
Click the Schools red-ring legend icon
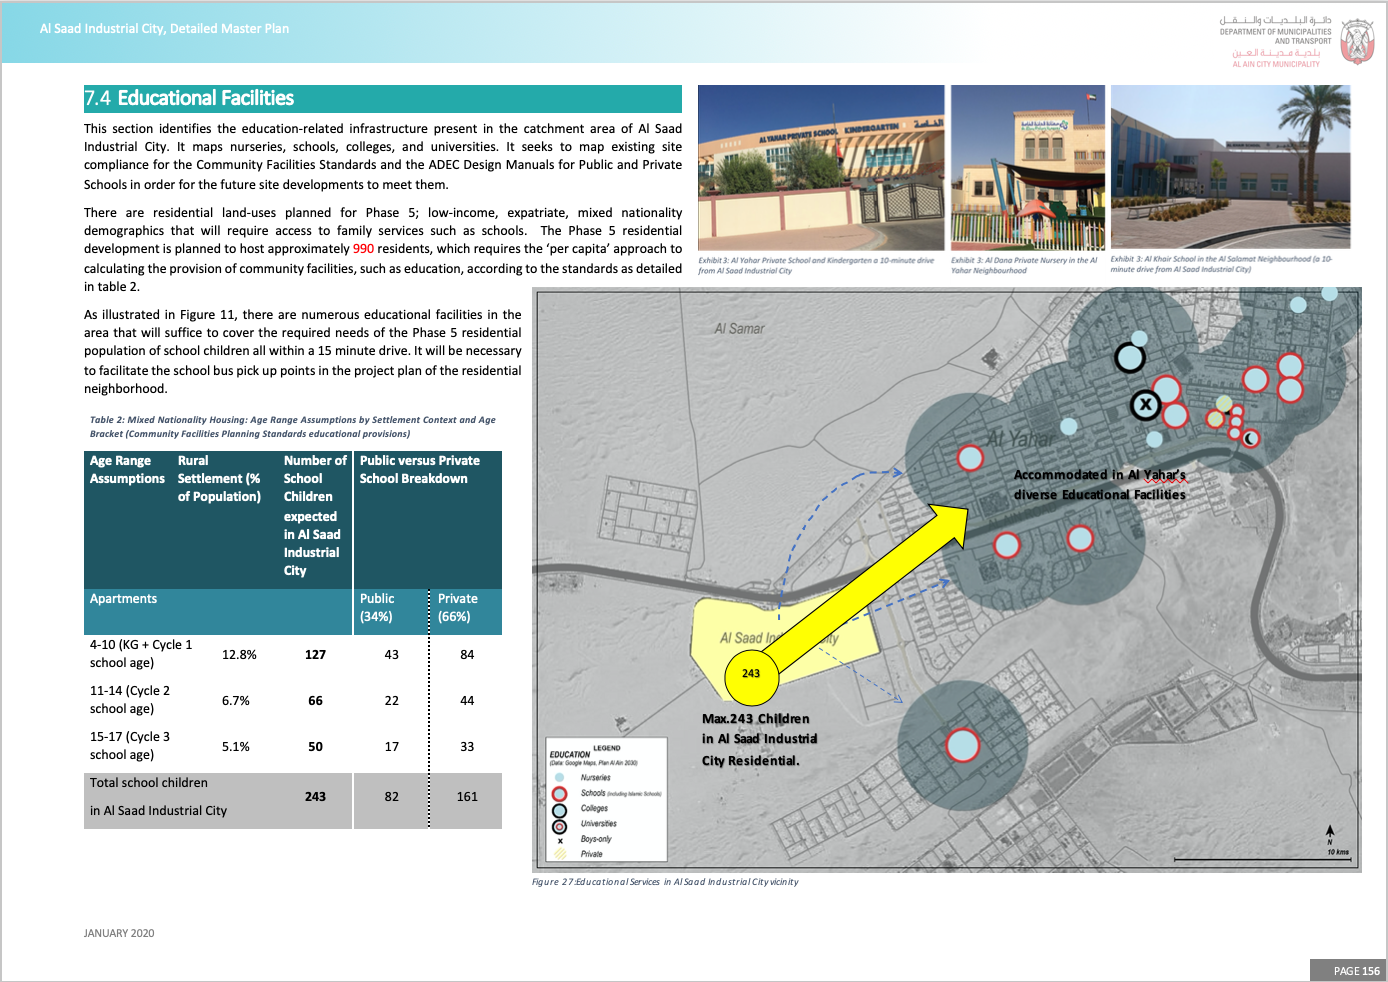[559, 793]
